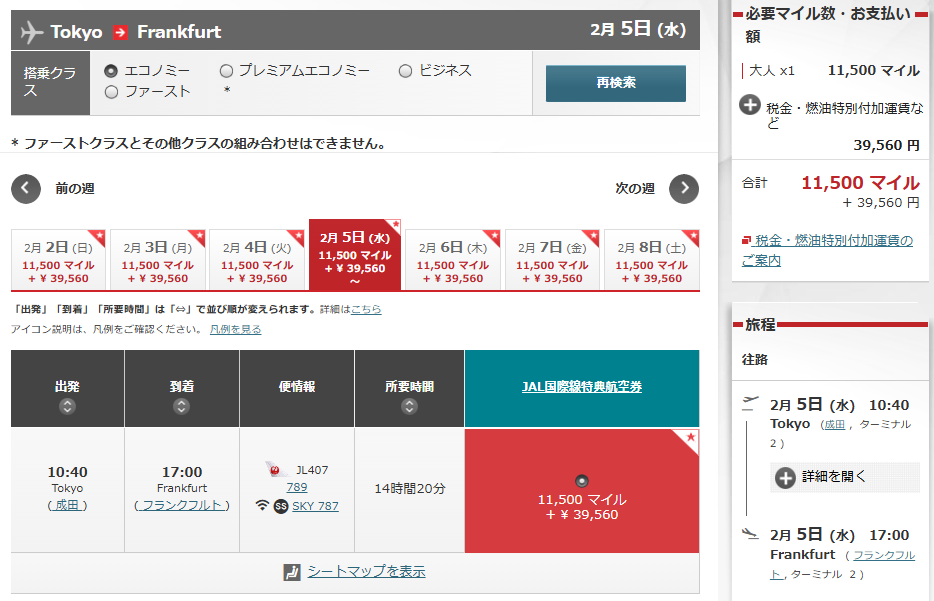Select the プレミアムエコノミー radio button
The height and width of the screenshot is (601, 934).
click(x=226, y=71)
